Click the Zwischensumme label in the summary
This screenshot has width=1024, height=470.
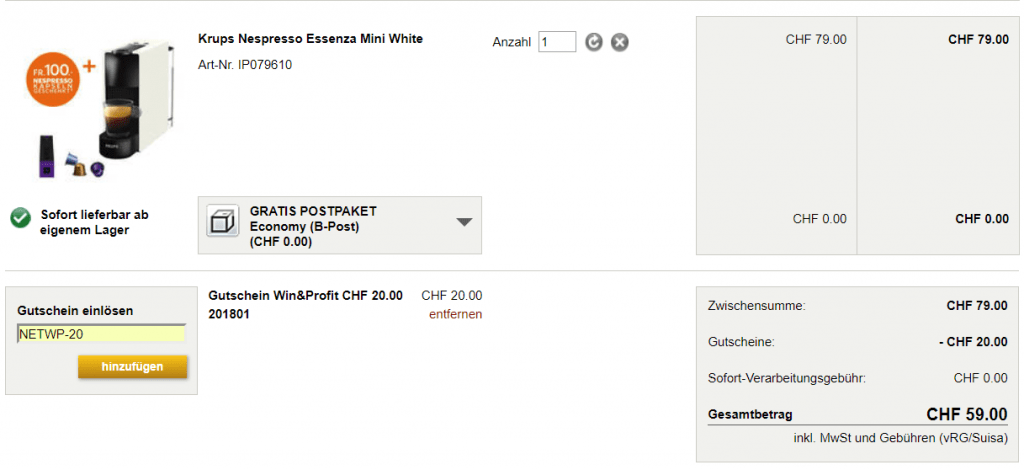[x=756, y=305]
